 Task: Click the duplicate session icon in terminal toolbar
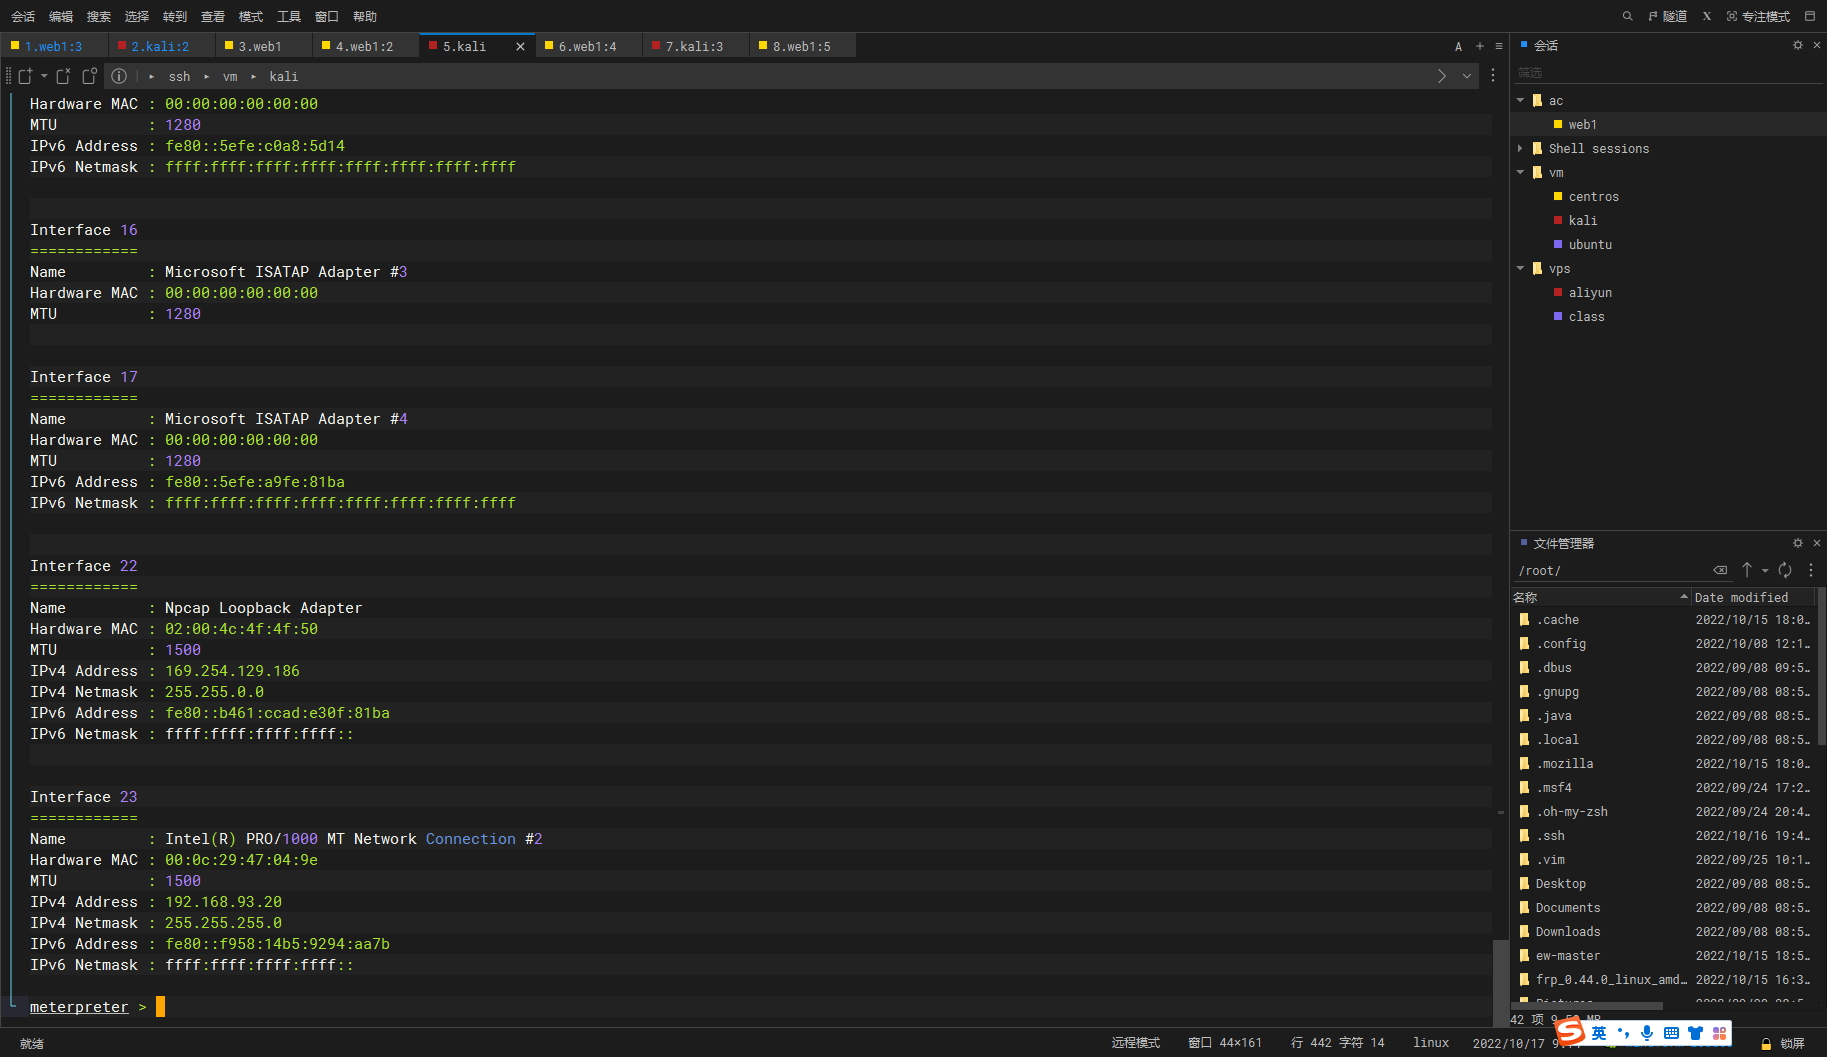(89, 76)
